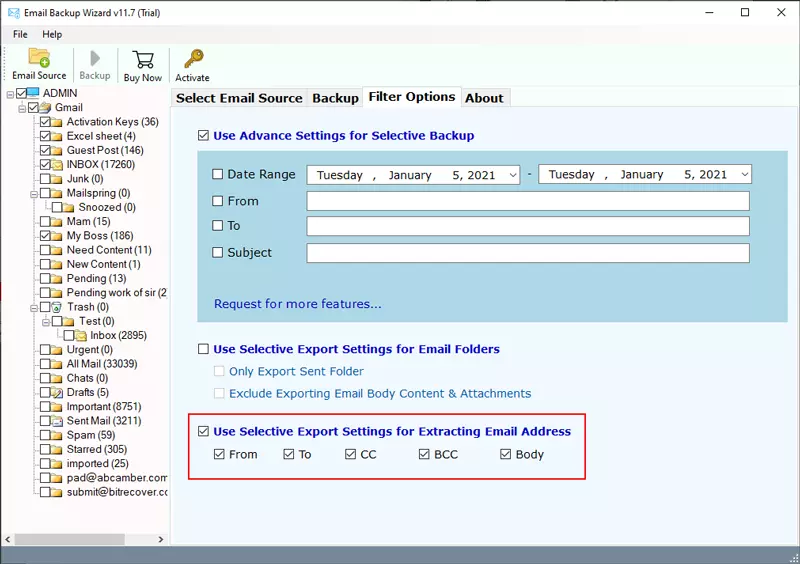
Task: Click the Backup play toolbar icon
Action: coord(94,58)
